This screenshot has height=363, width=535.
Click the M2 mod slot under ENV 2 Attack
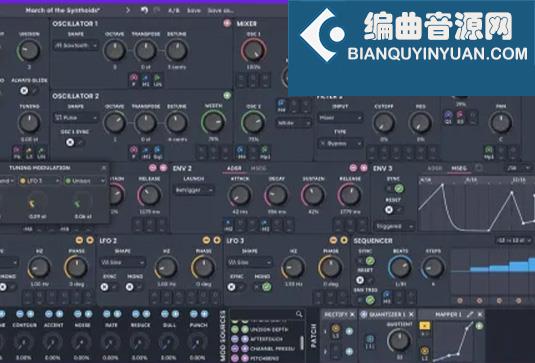228,225
